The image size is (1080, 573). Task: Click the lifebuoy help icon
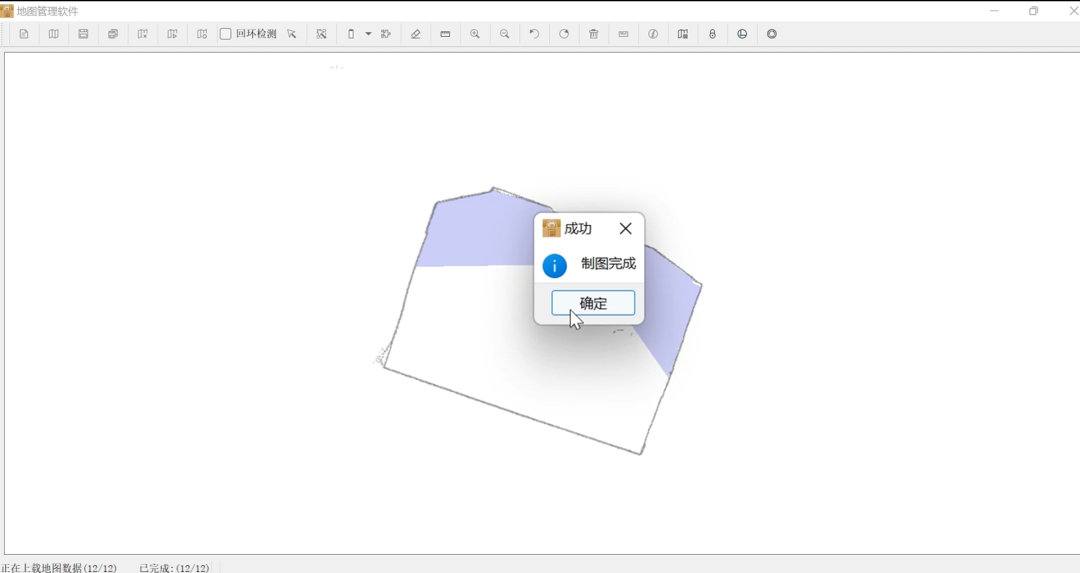click(772, 34)
